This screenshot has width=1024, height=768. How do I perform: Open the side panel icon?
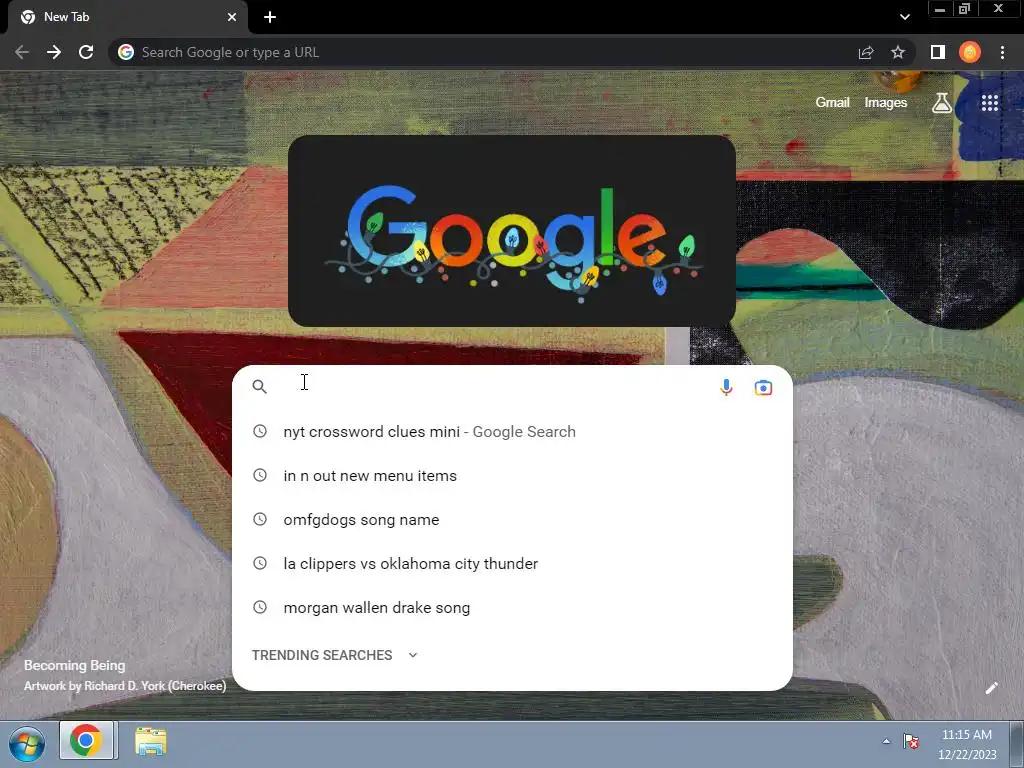click(938, 52)
